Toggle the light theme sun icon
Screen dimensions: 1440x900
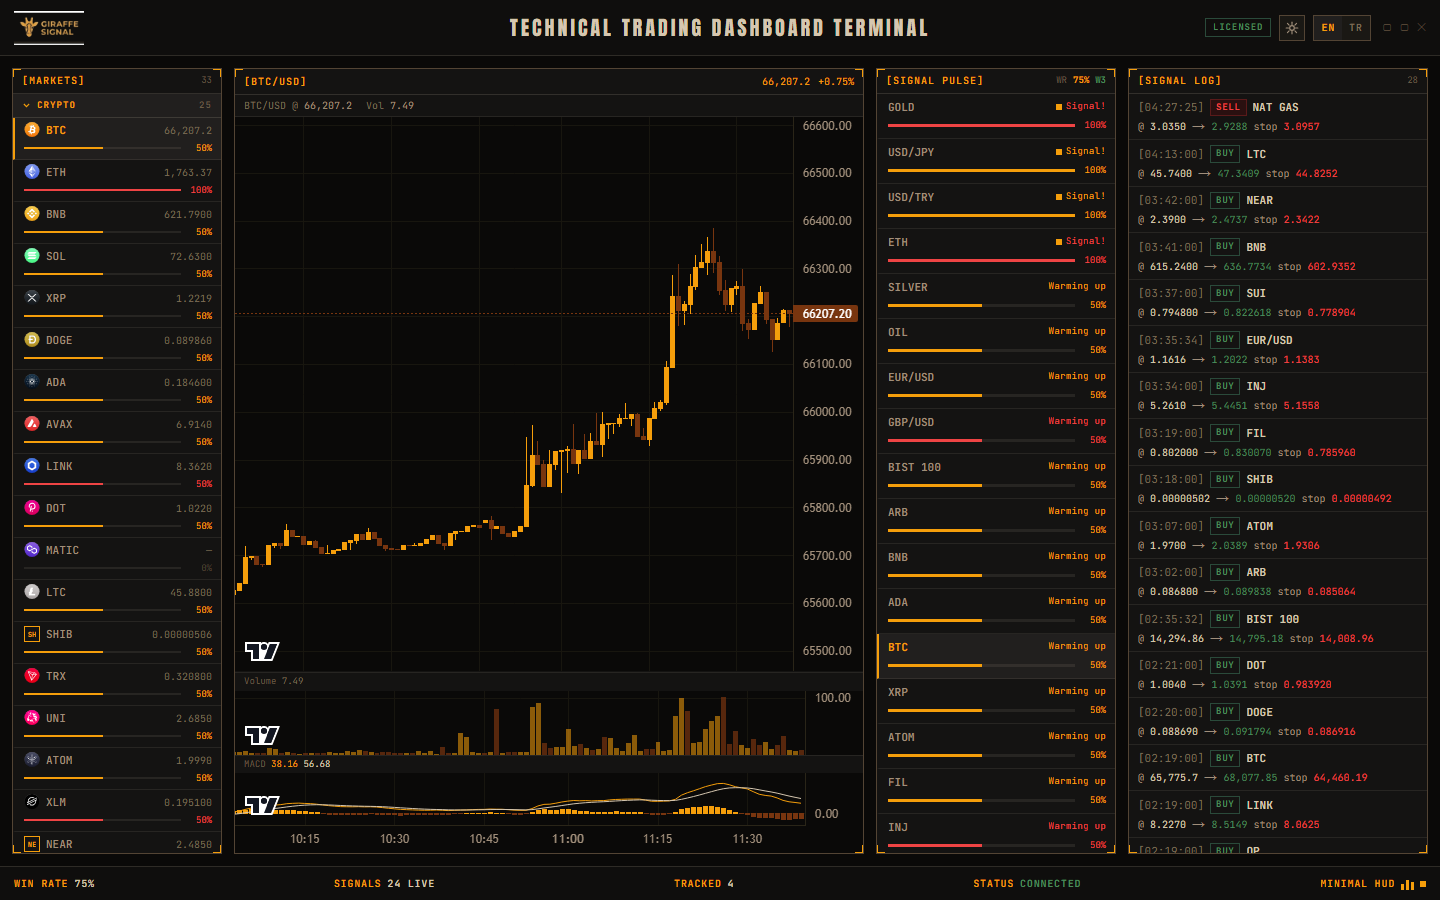[x=1292, y=28]
